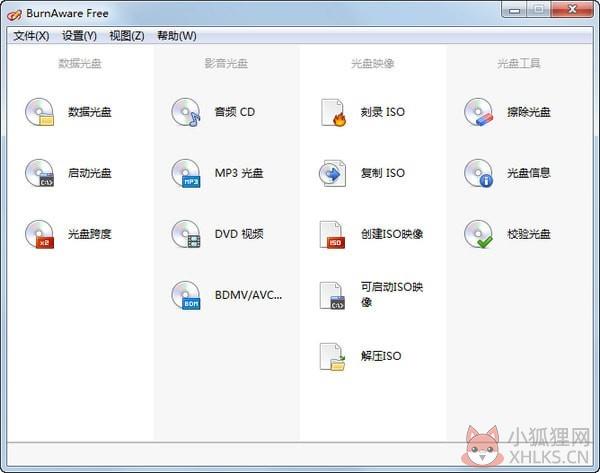Open the 启动光盘 boot disc icon
This screenshot has height=473, width=600.
pos(39,173)
